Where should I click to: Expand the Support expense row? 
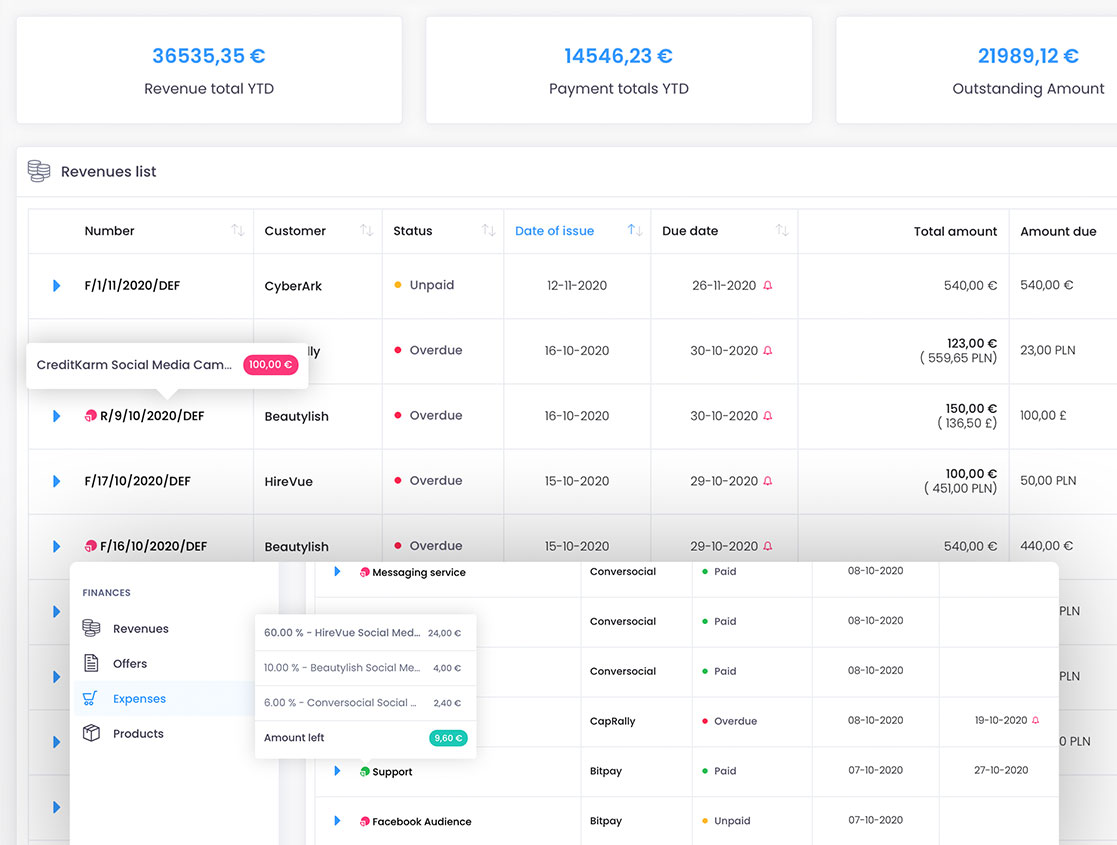[x=337, y=771]
